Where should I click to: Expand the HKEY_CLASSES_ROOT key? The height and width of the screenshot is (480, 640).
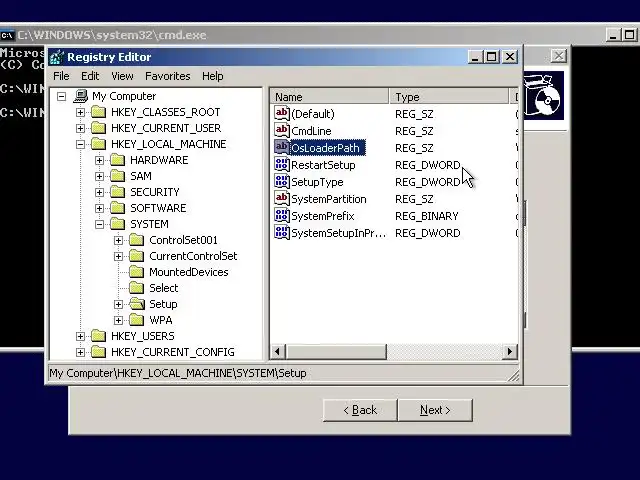(x=80, y=112)
